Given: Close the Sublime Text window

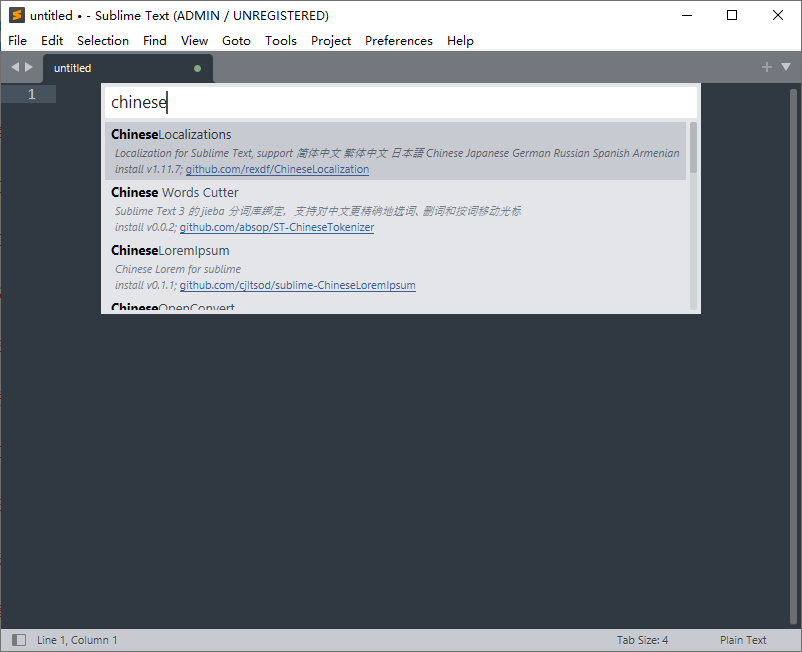Looking at the screenshot, I should [777, 15].
